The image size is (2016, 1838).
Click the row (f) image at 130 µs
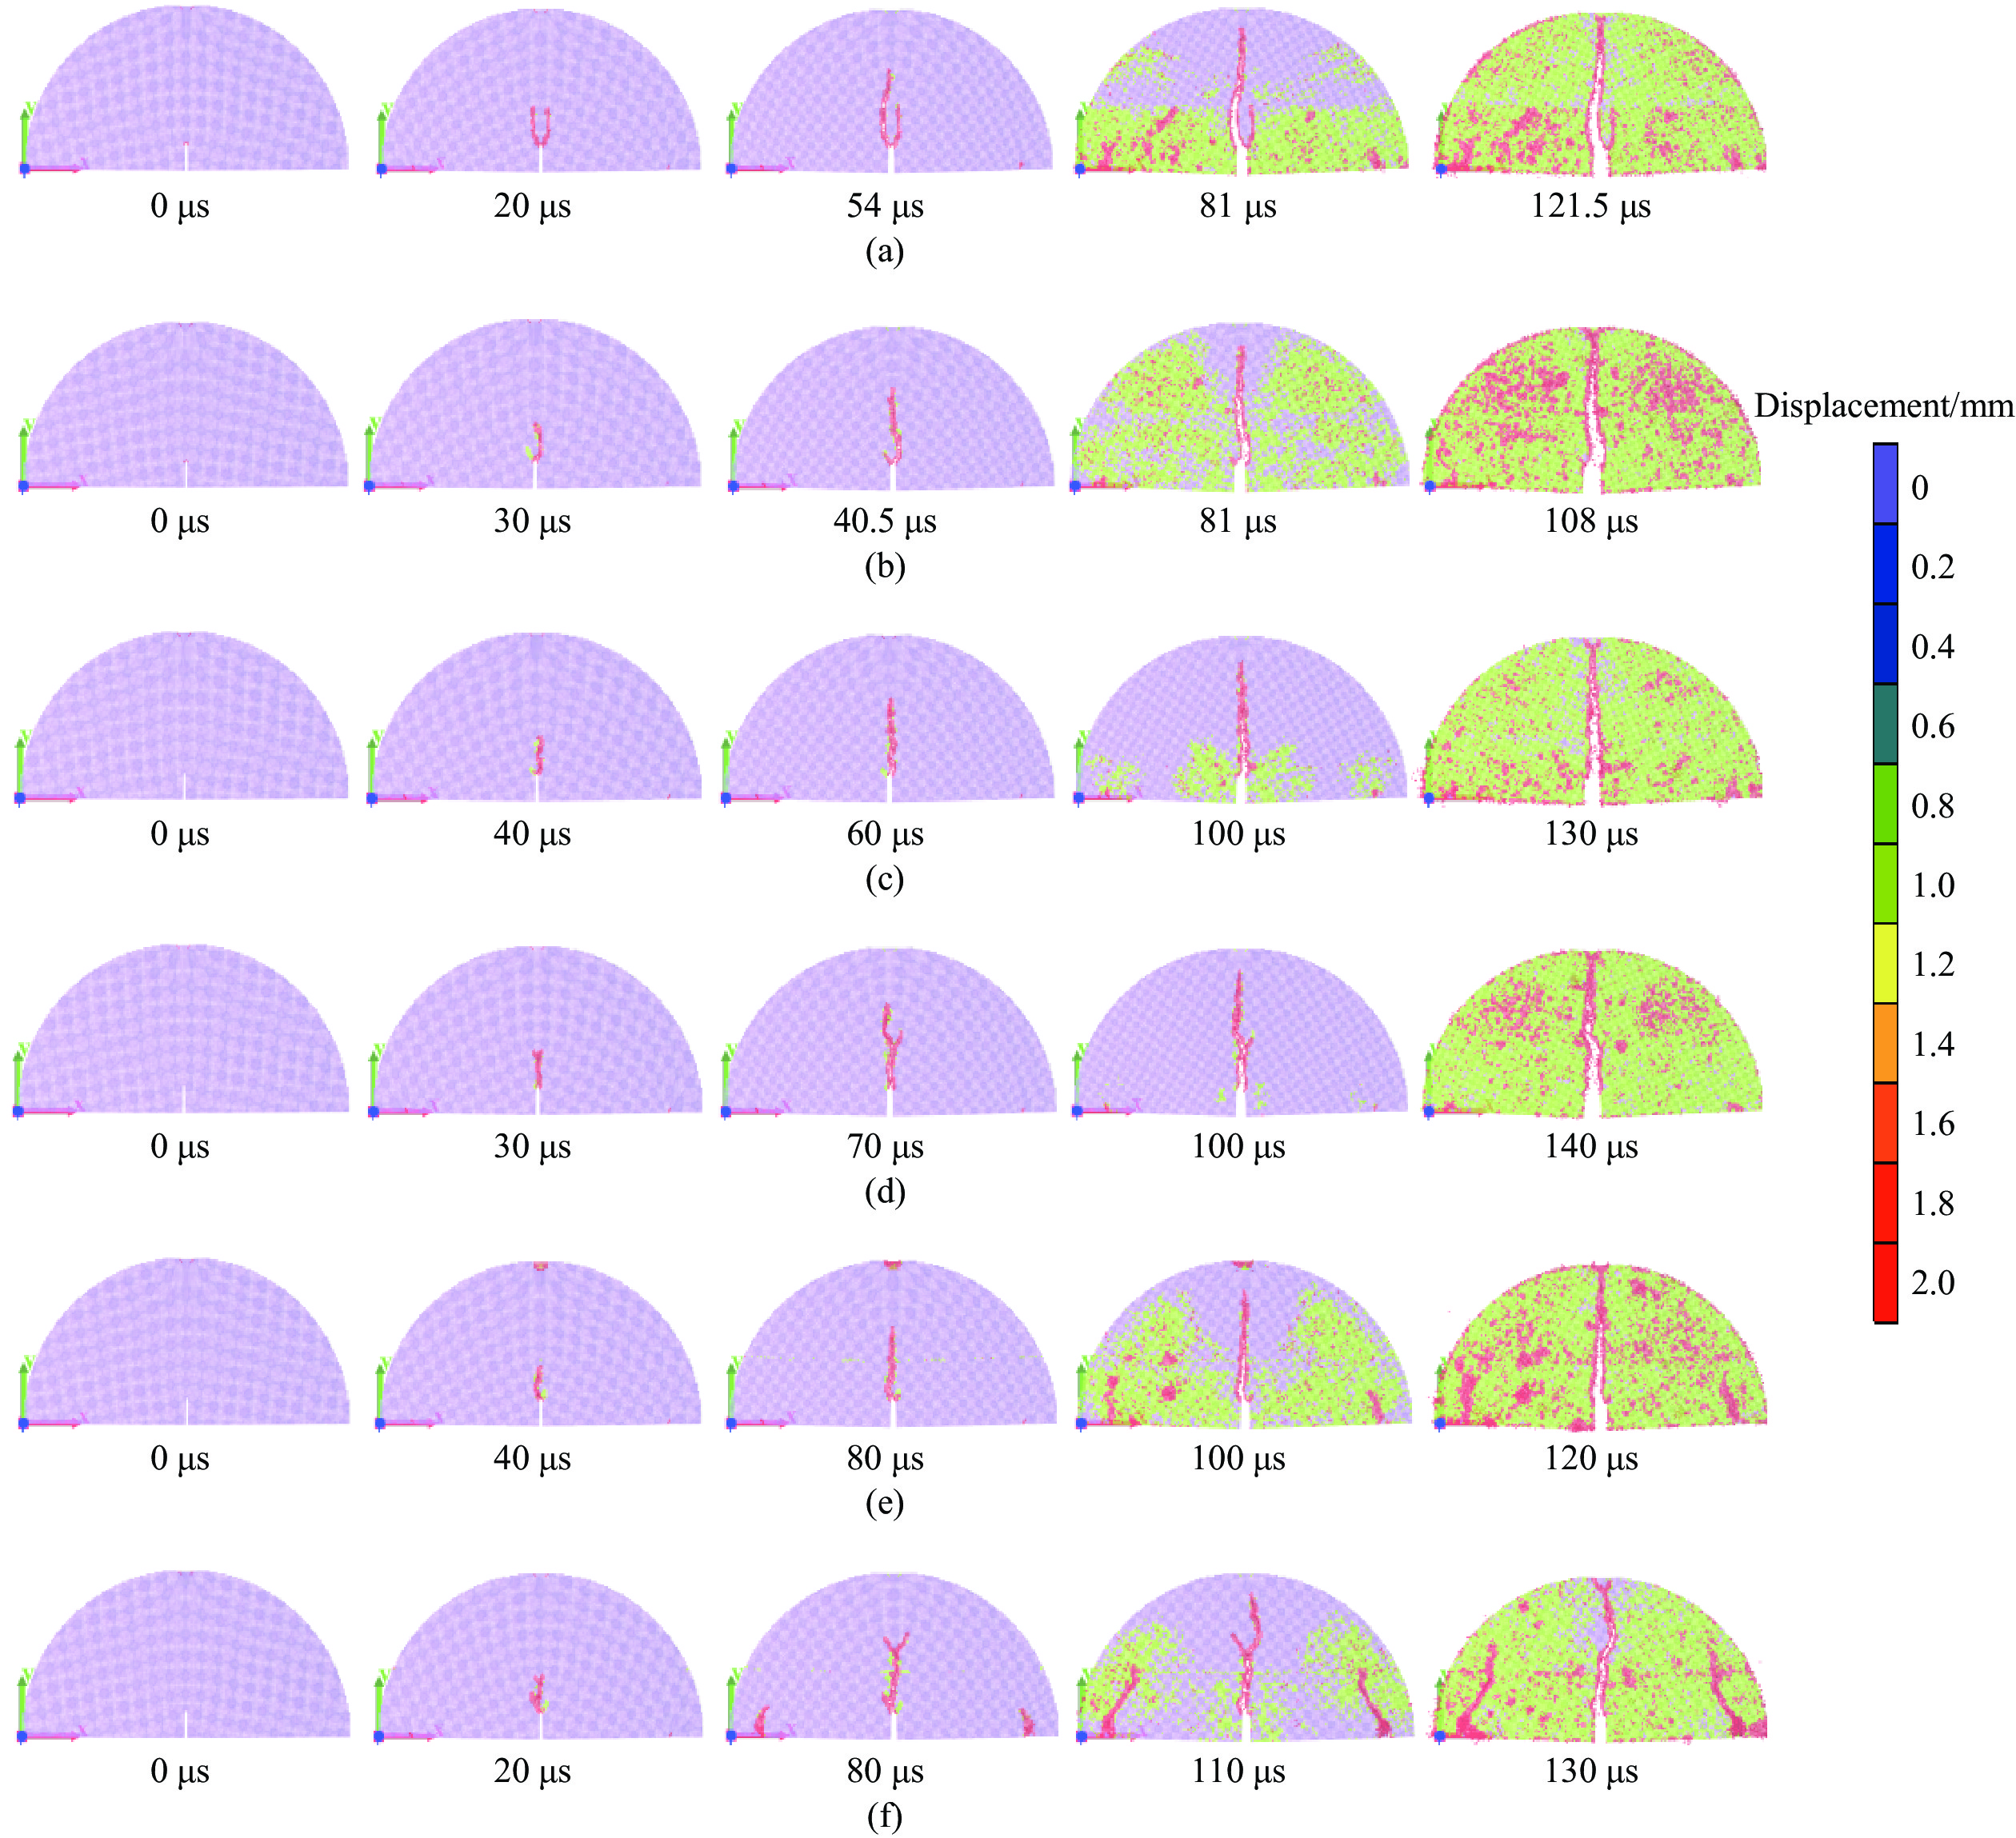(x=1600, y=1658)
